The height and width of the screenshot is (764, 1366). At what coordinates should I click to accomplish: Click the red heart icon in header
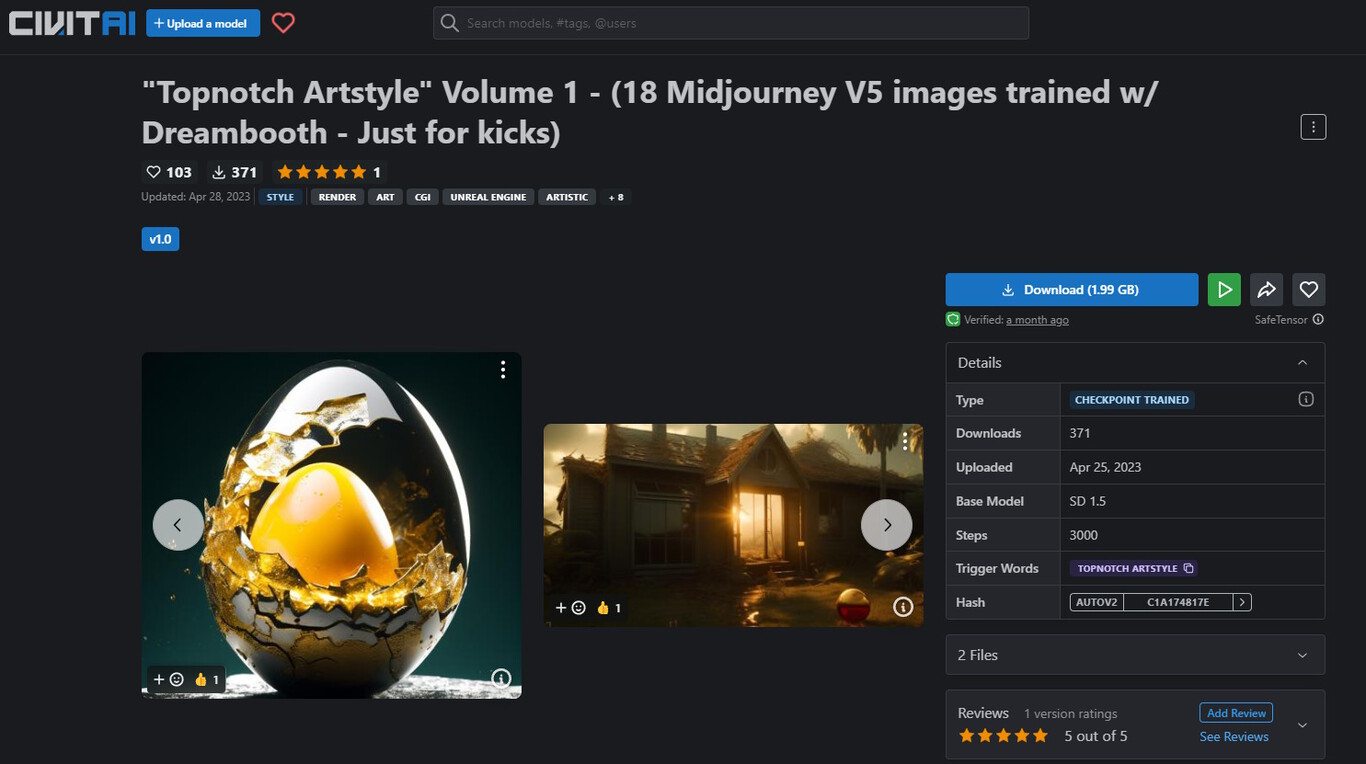284,22
